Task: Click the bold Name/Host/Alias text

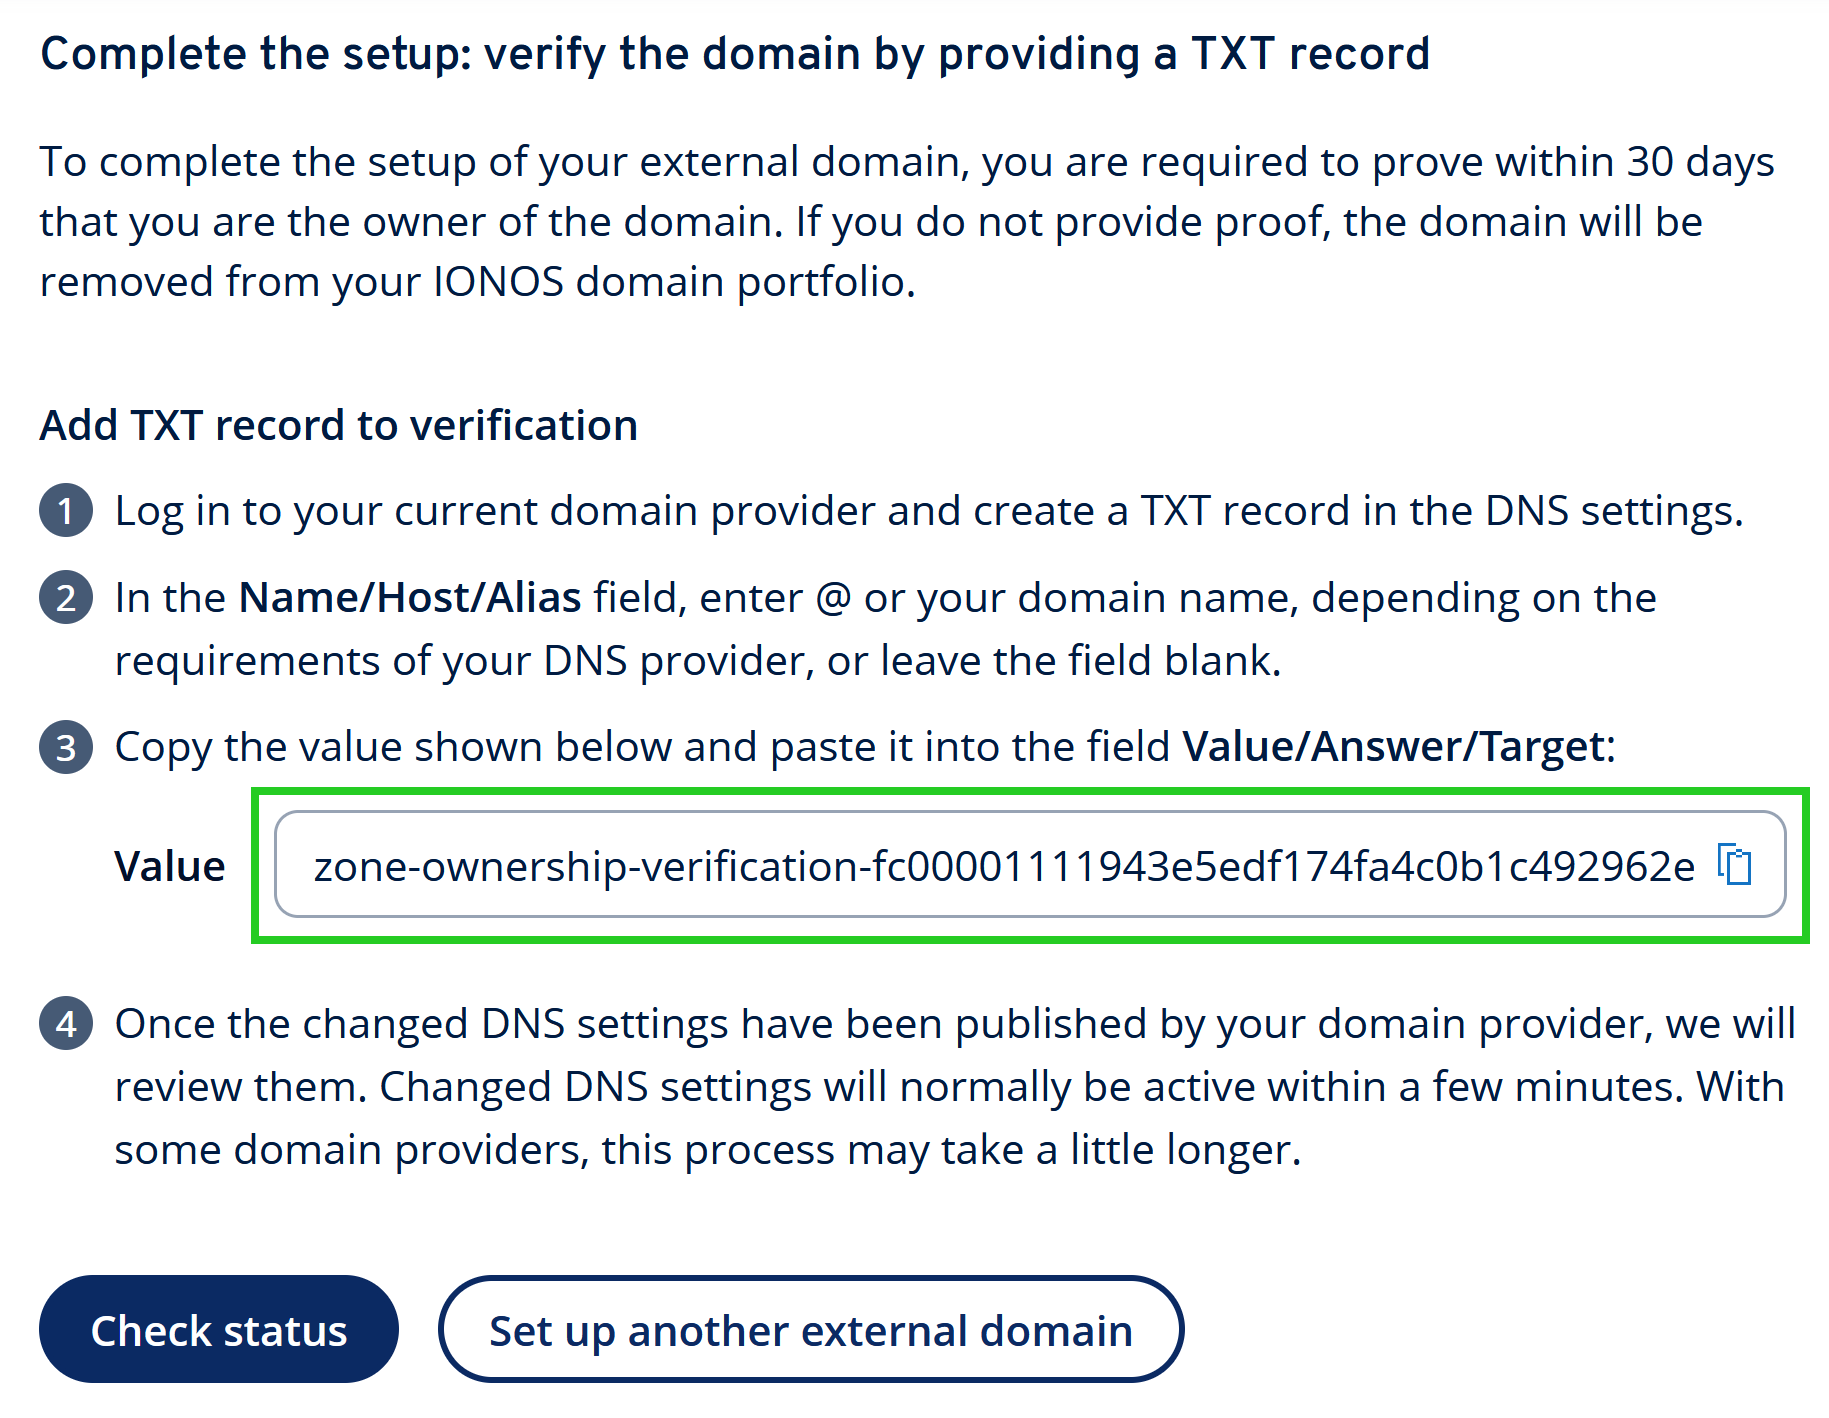Action: [x=410, y=598]
